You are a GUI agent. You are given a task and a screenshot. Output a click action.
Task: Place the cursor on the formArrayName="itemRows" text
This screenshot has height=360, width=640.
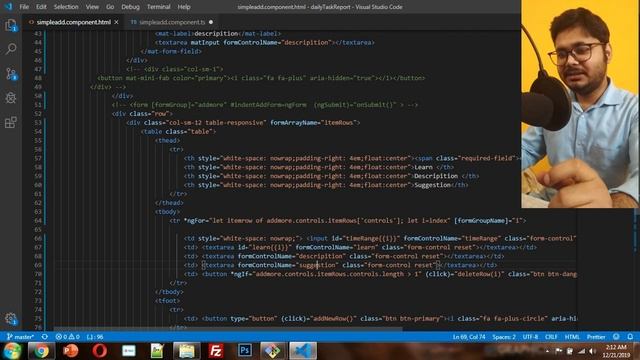(x=315, y=122)
